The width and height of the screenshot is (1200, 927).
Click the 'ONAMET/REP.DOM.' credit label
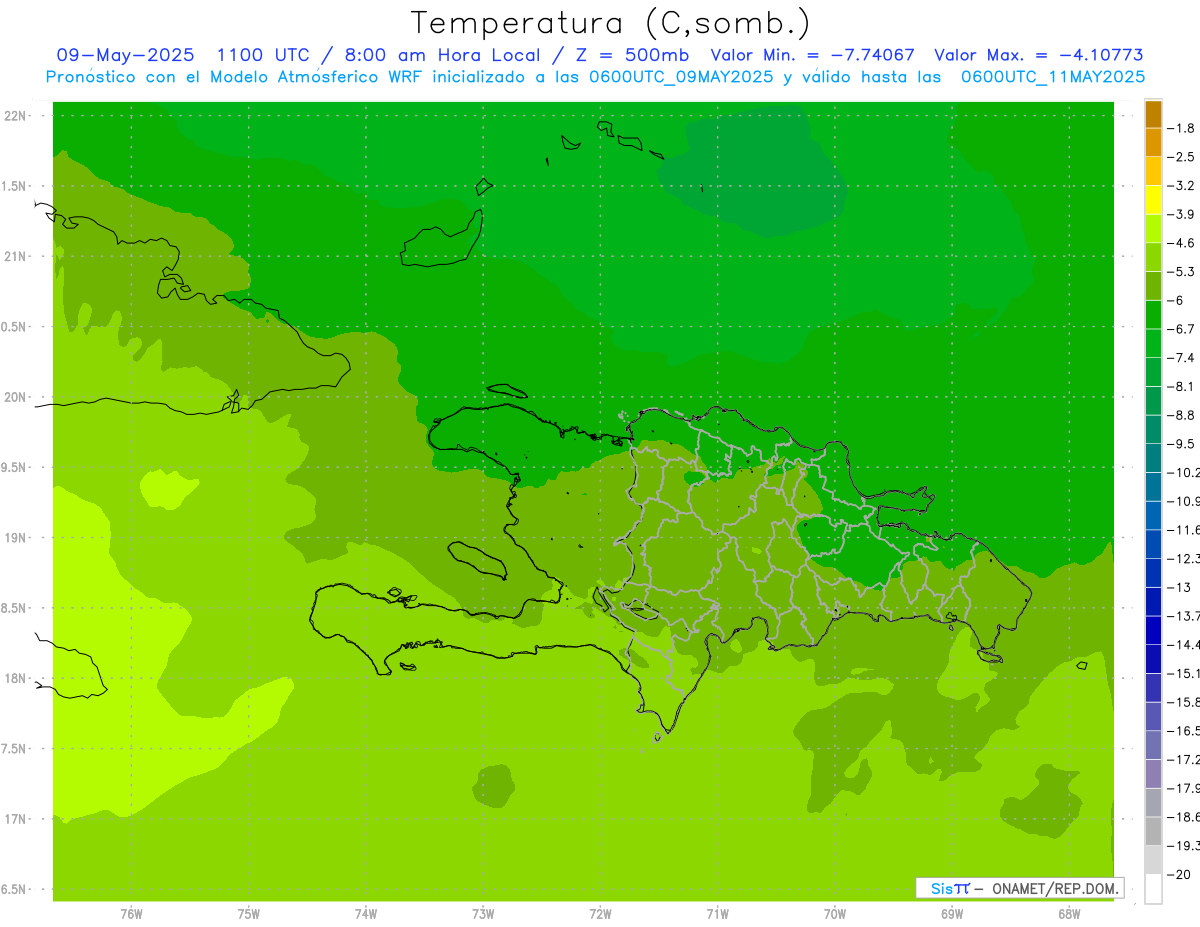click(1054, 888)
